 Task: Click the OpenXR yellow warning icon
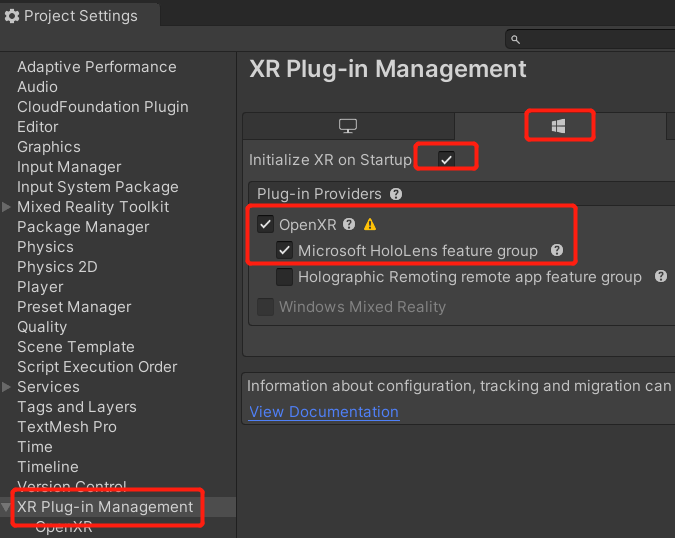click(x=370, y=225)
